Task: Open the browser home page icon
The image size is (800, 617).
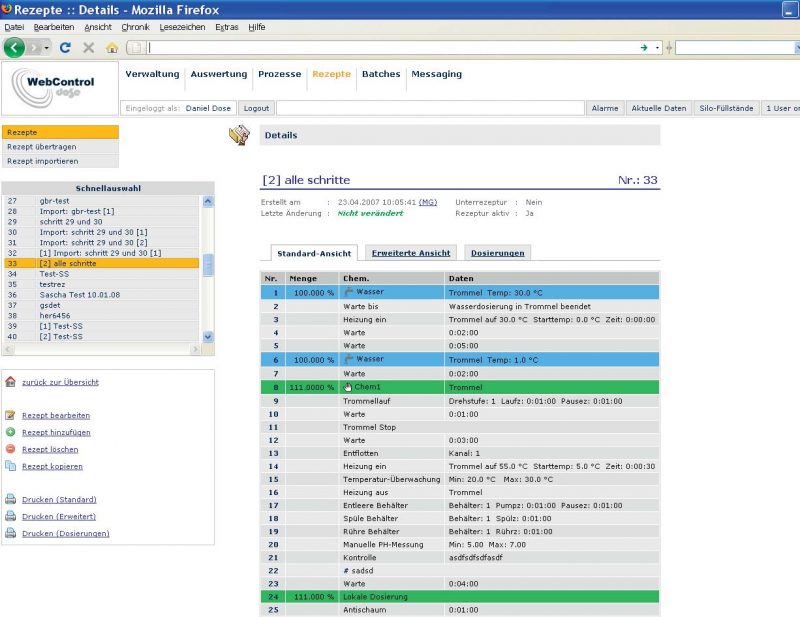Action: coord(112,48)
